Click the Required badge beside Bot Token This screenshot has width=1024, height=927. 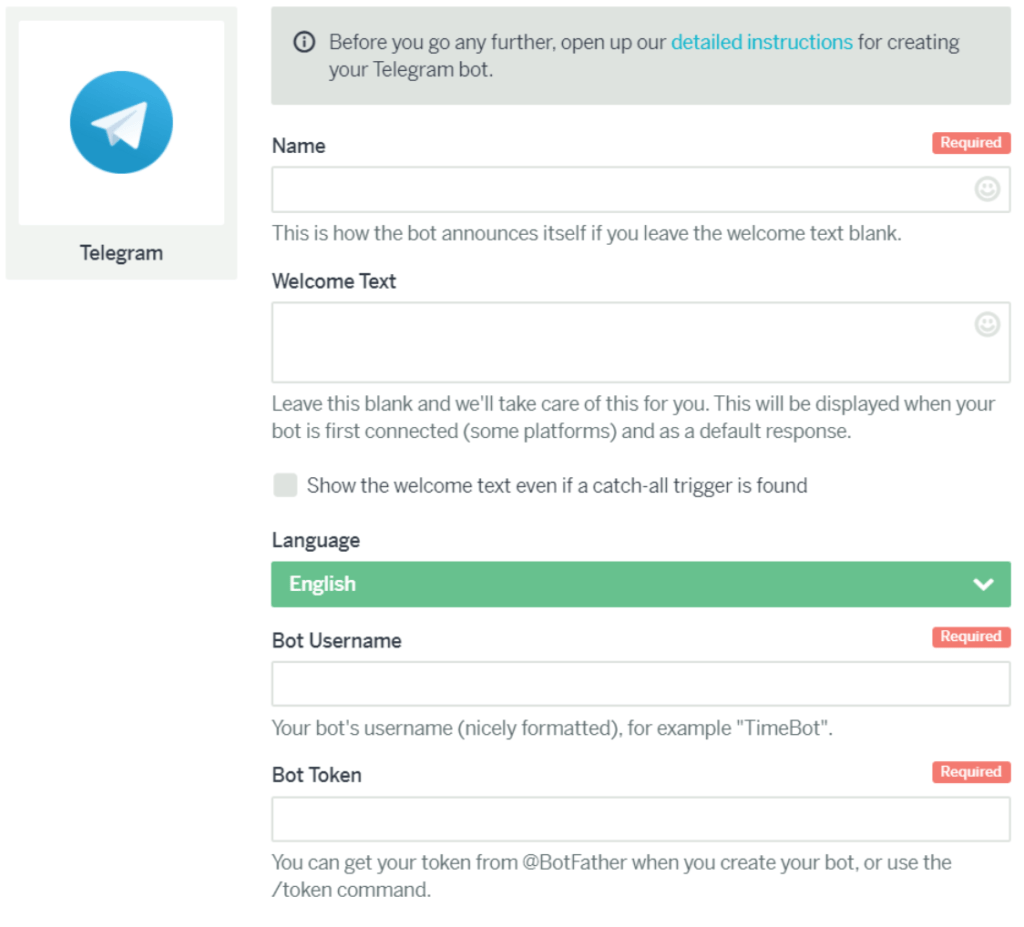point(970,771)
